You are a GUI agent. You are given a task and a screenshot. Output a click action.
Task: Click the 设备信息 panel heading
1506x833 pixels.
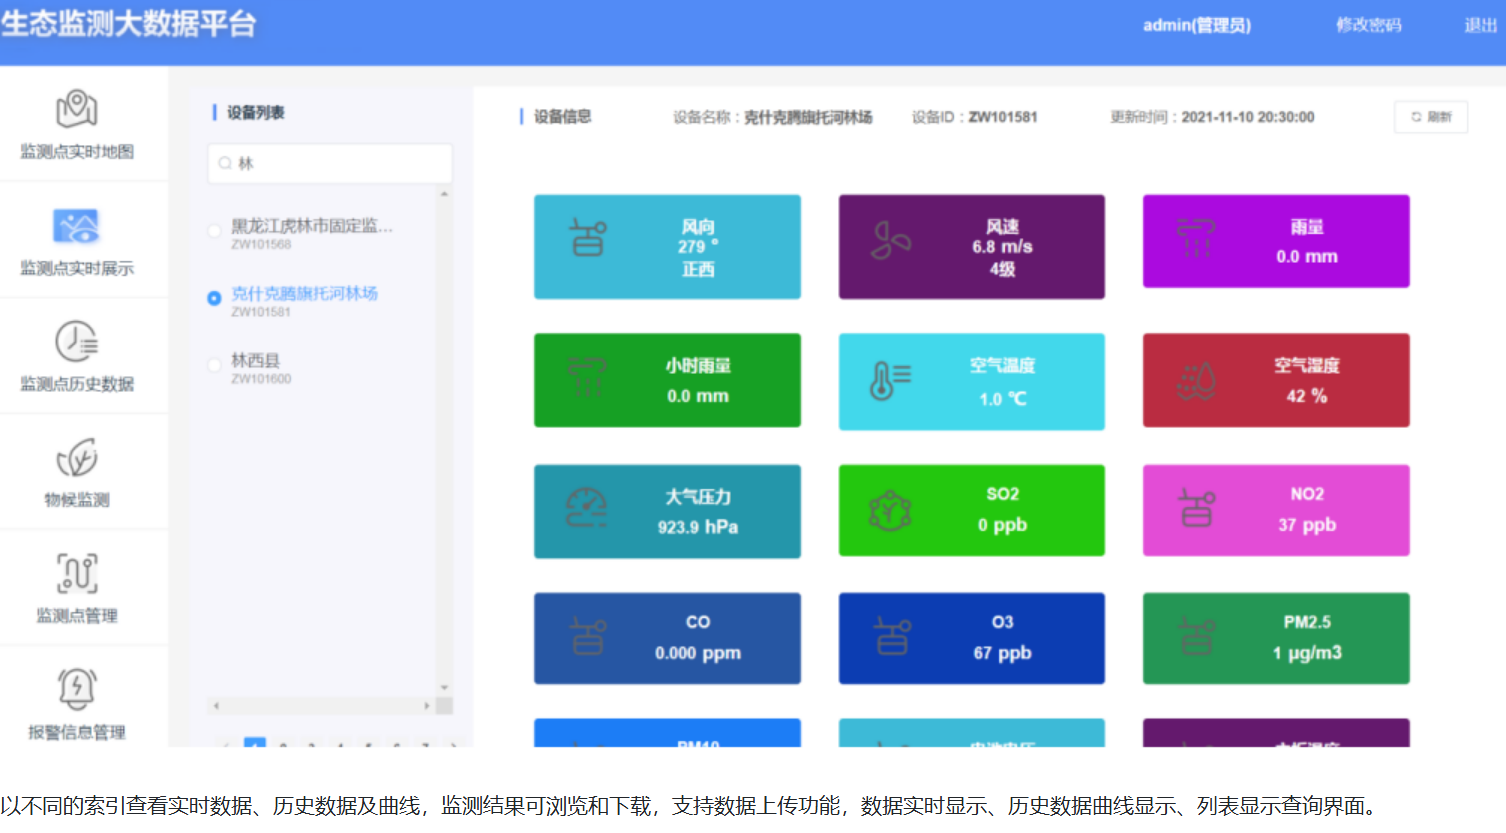(562, 117)
